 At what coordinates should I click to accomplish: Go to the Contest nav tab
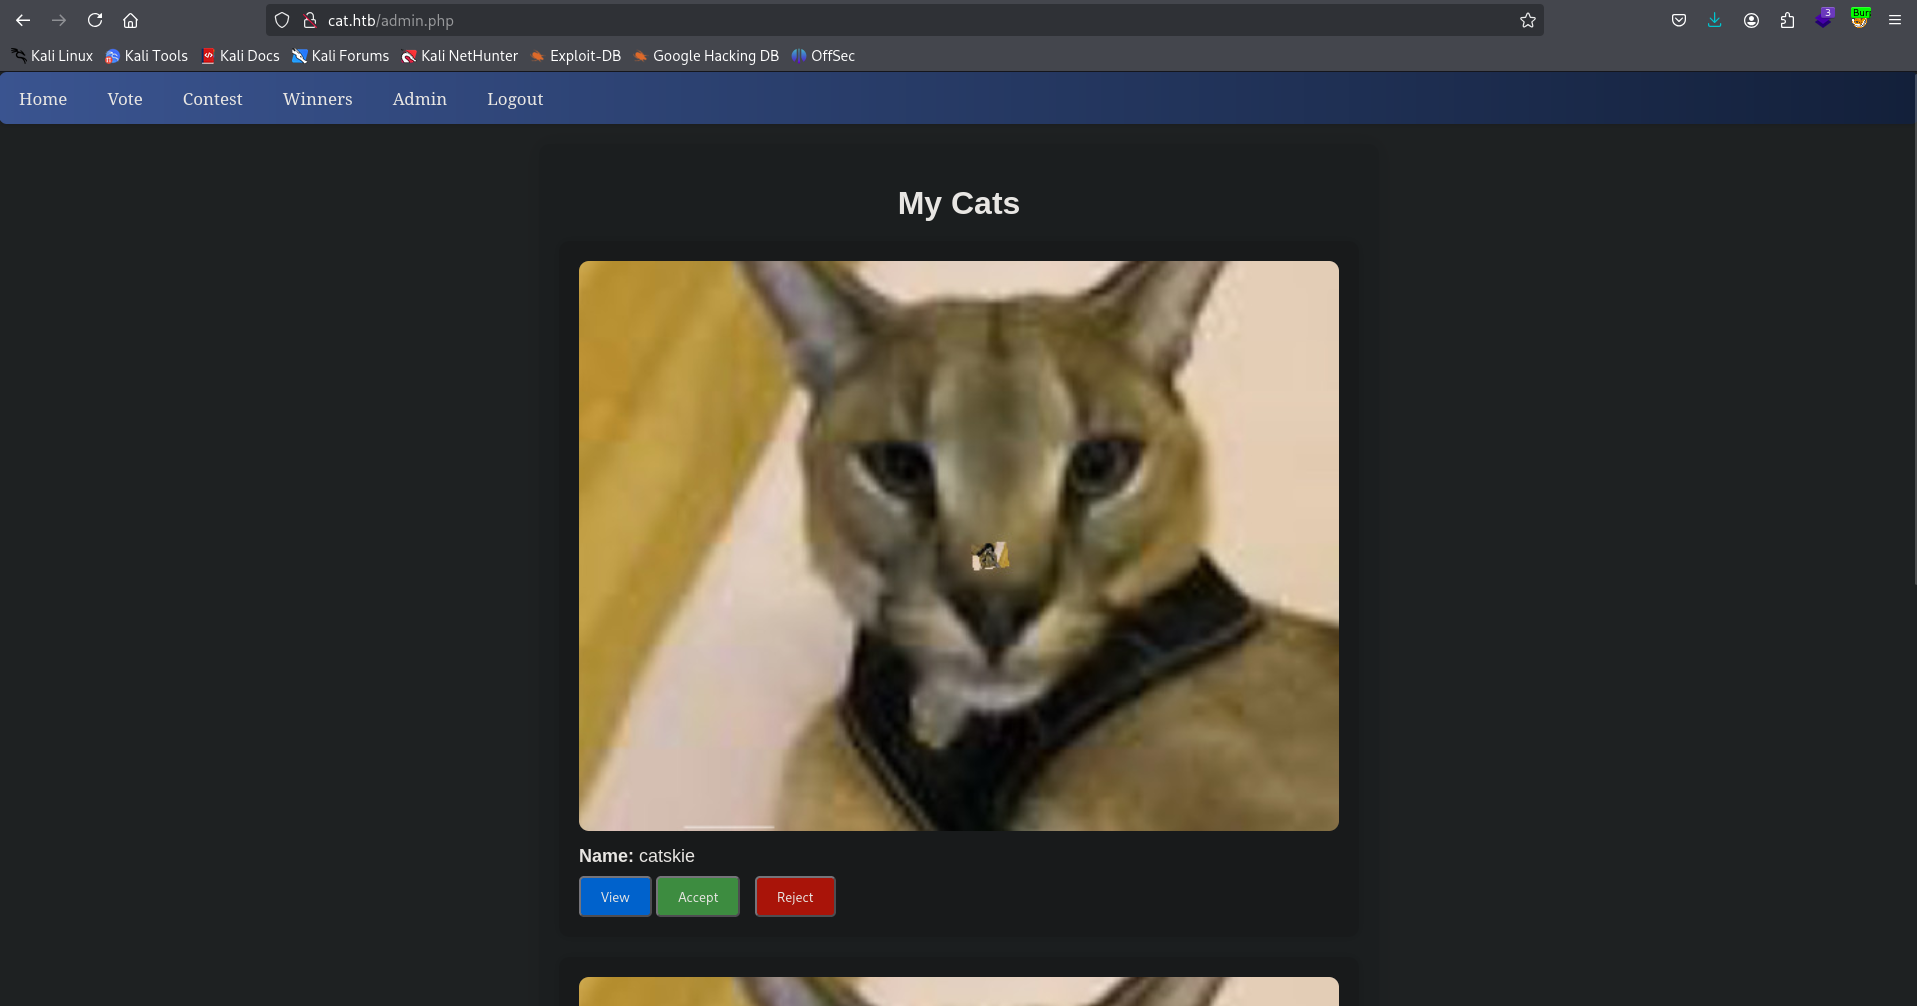[x=212, y=99]
